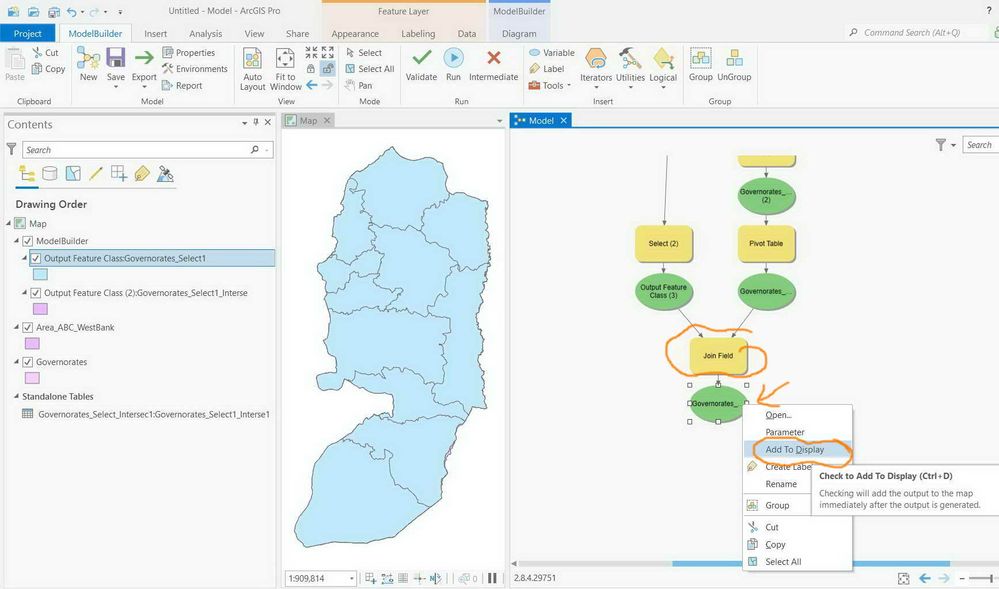The height and width of the screenshot is (589, 999).
Task: Switch to the Diagram ribbon tab
Action: pyautogui.click(x=519, y=33)
